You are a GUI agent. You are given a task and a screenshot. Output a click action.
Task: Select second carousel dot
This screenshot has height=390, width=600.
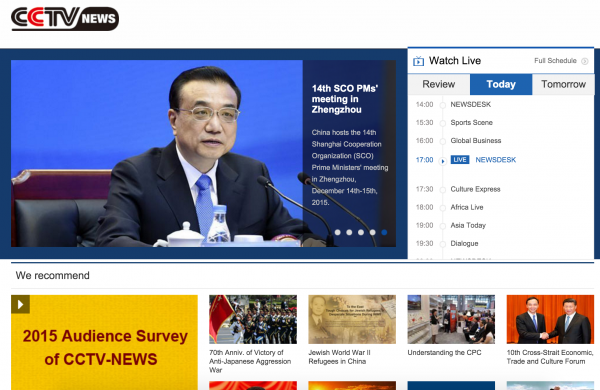pyautogui.click(x=349, y=232)
